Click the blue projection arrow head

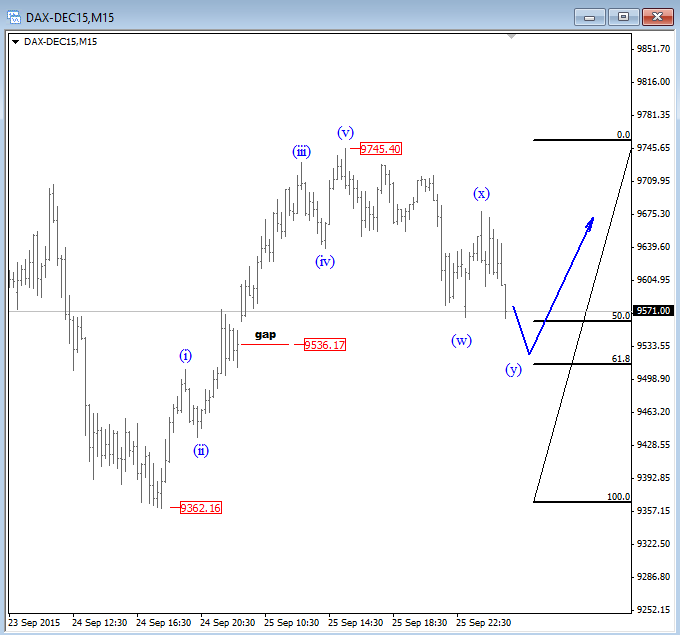click(x=591, y=221)
